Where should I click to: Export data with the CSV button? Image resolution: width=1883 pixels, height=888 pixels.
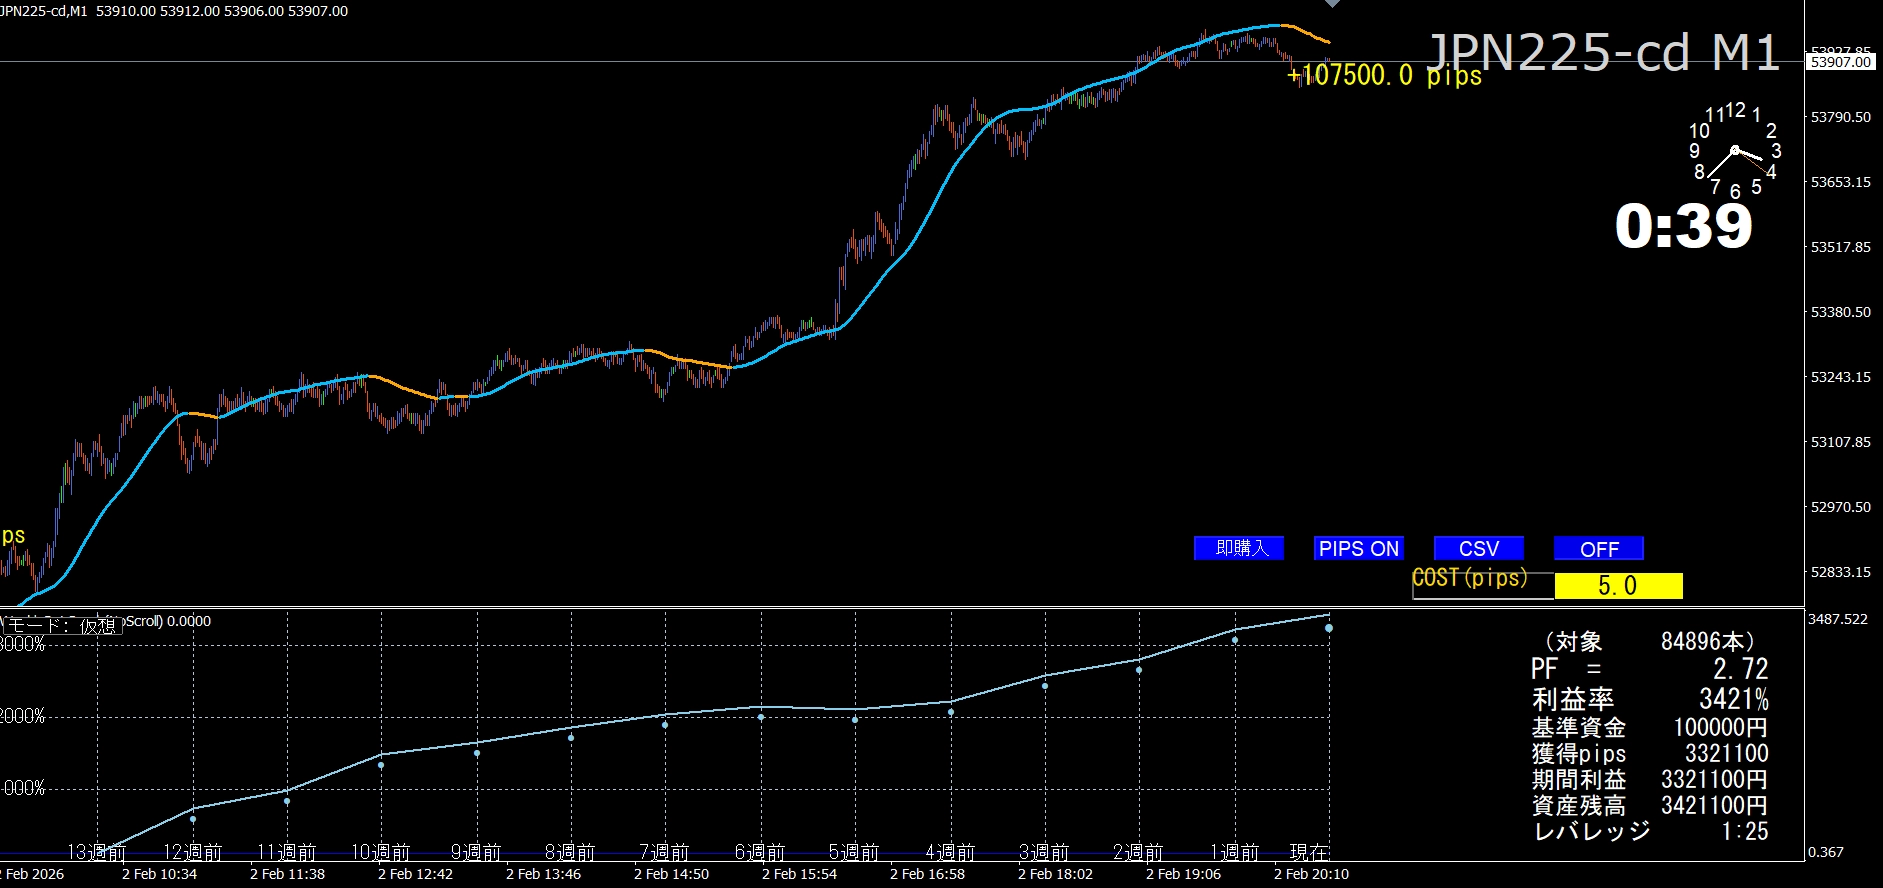(1478, 548)
